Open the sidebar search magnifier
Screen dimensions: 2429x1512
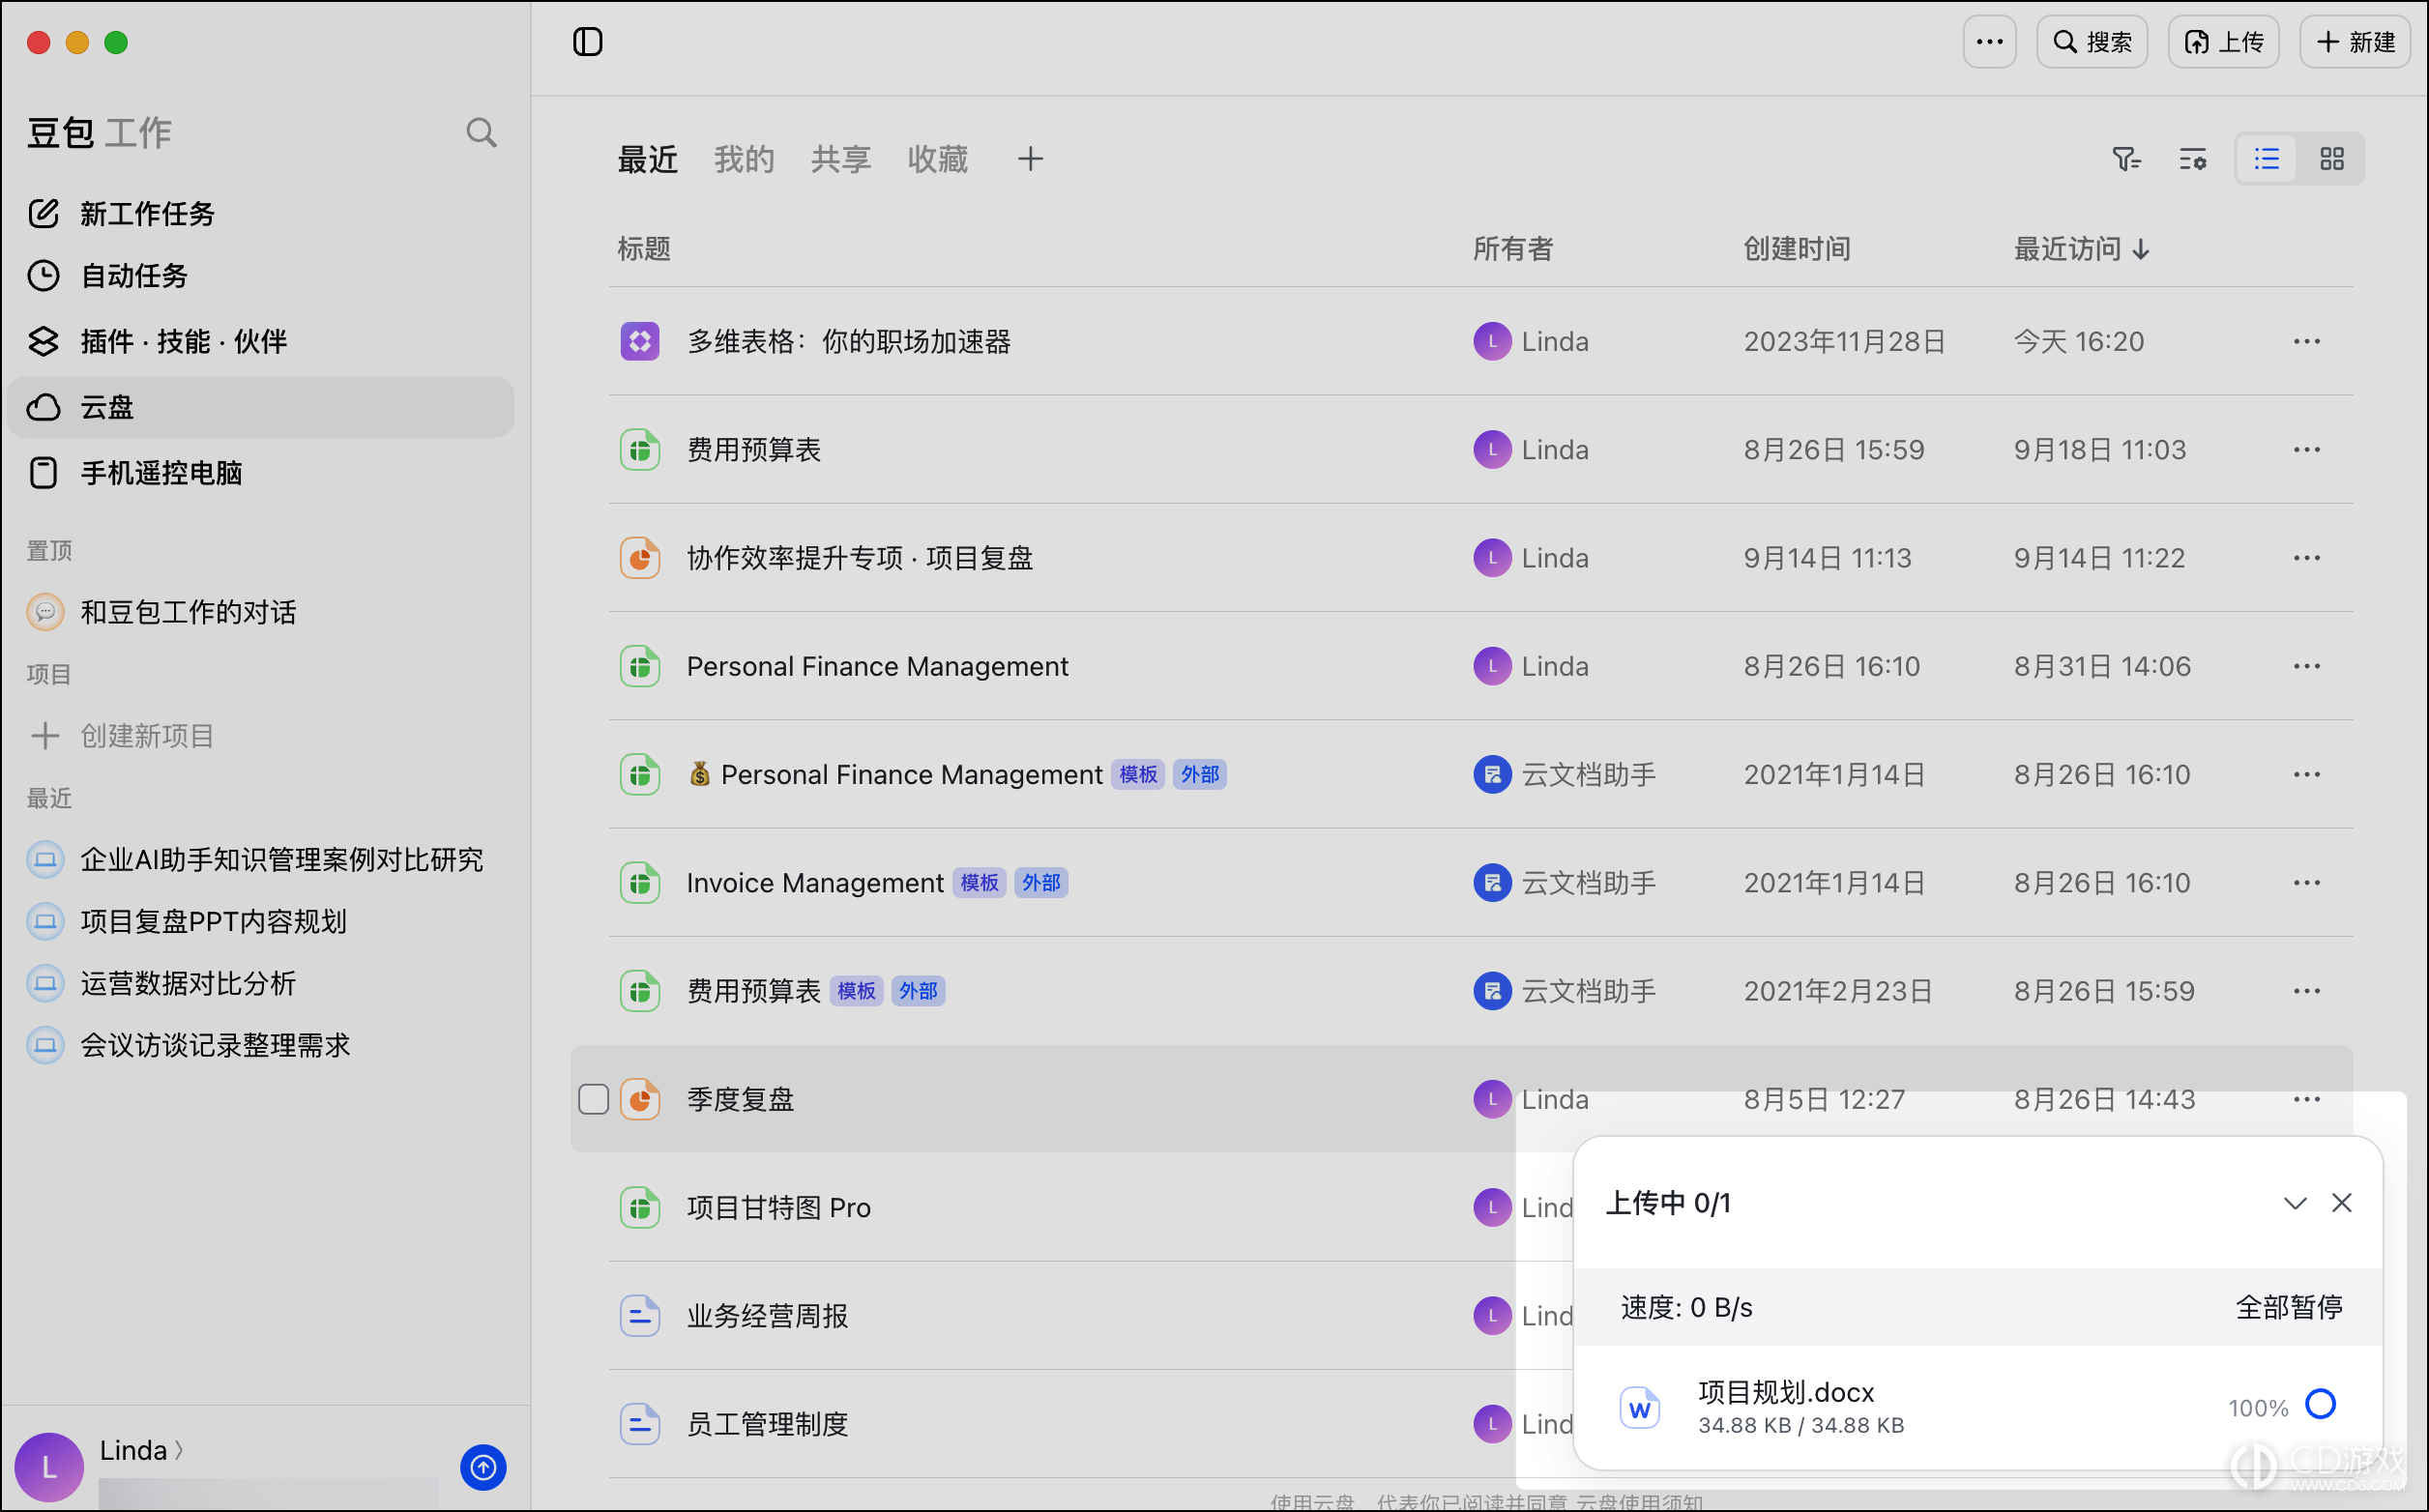click(x=481, y=133)
